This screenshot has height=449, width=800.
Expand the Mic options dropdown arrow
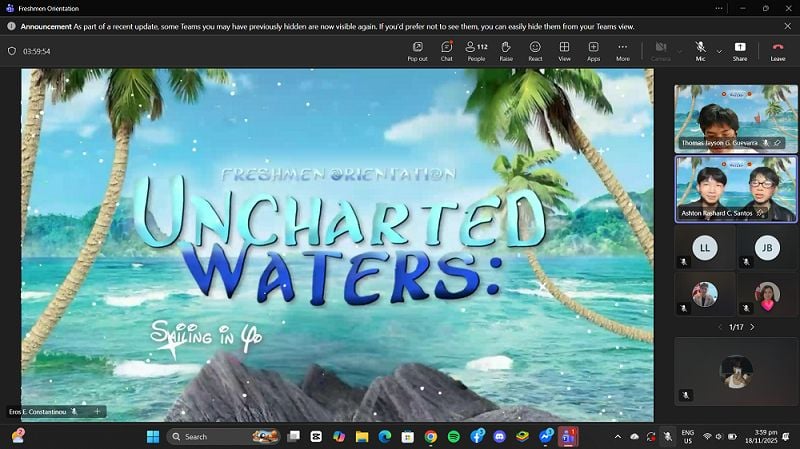pyautogui.click(x=719, y=51)
